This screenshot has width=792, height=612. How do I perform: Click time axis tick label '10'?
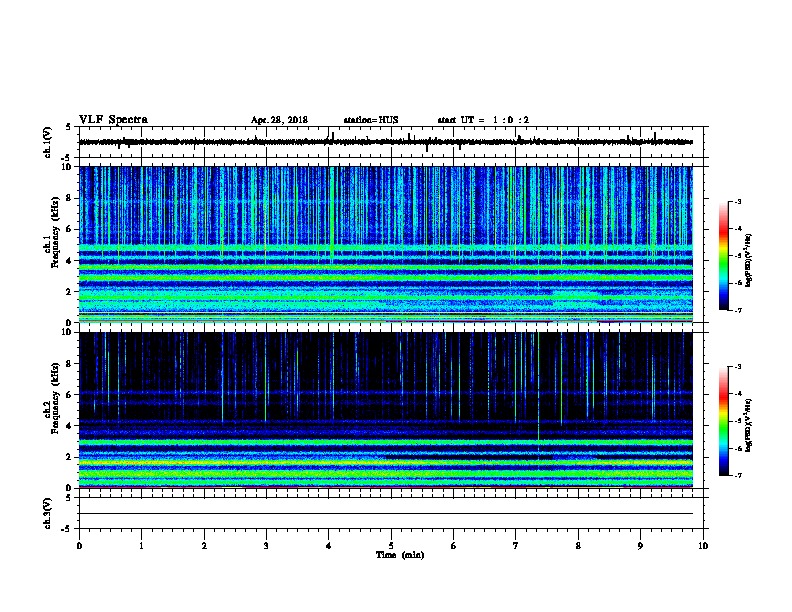point(703,545)
